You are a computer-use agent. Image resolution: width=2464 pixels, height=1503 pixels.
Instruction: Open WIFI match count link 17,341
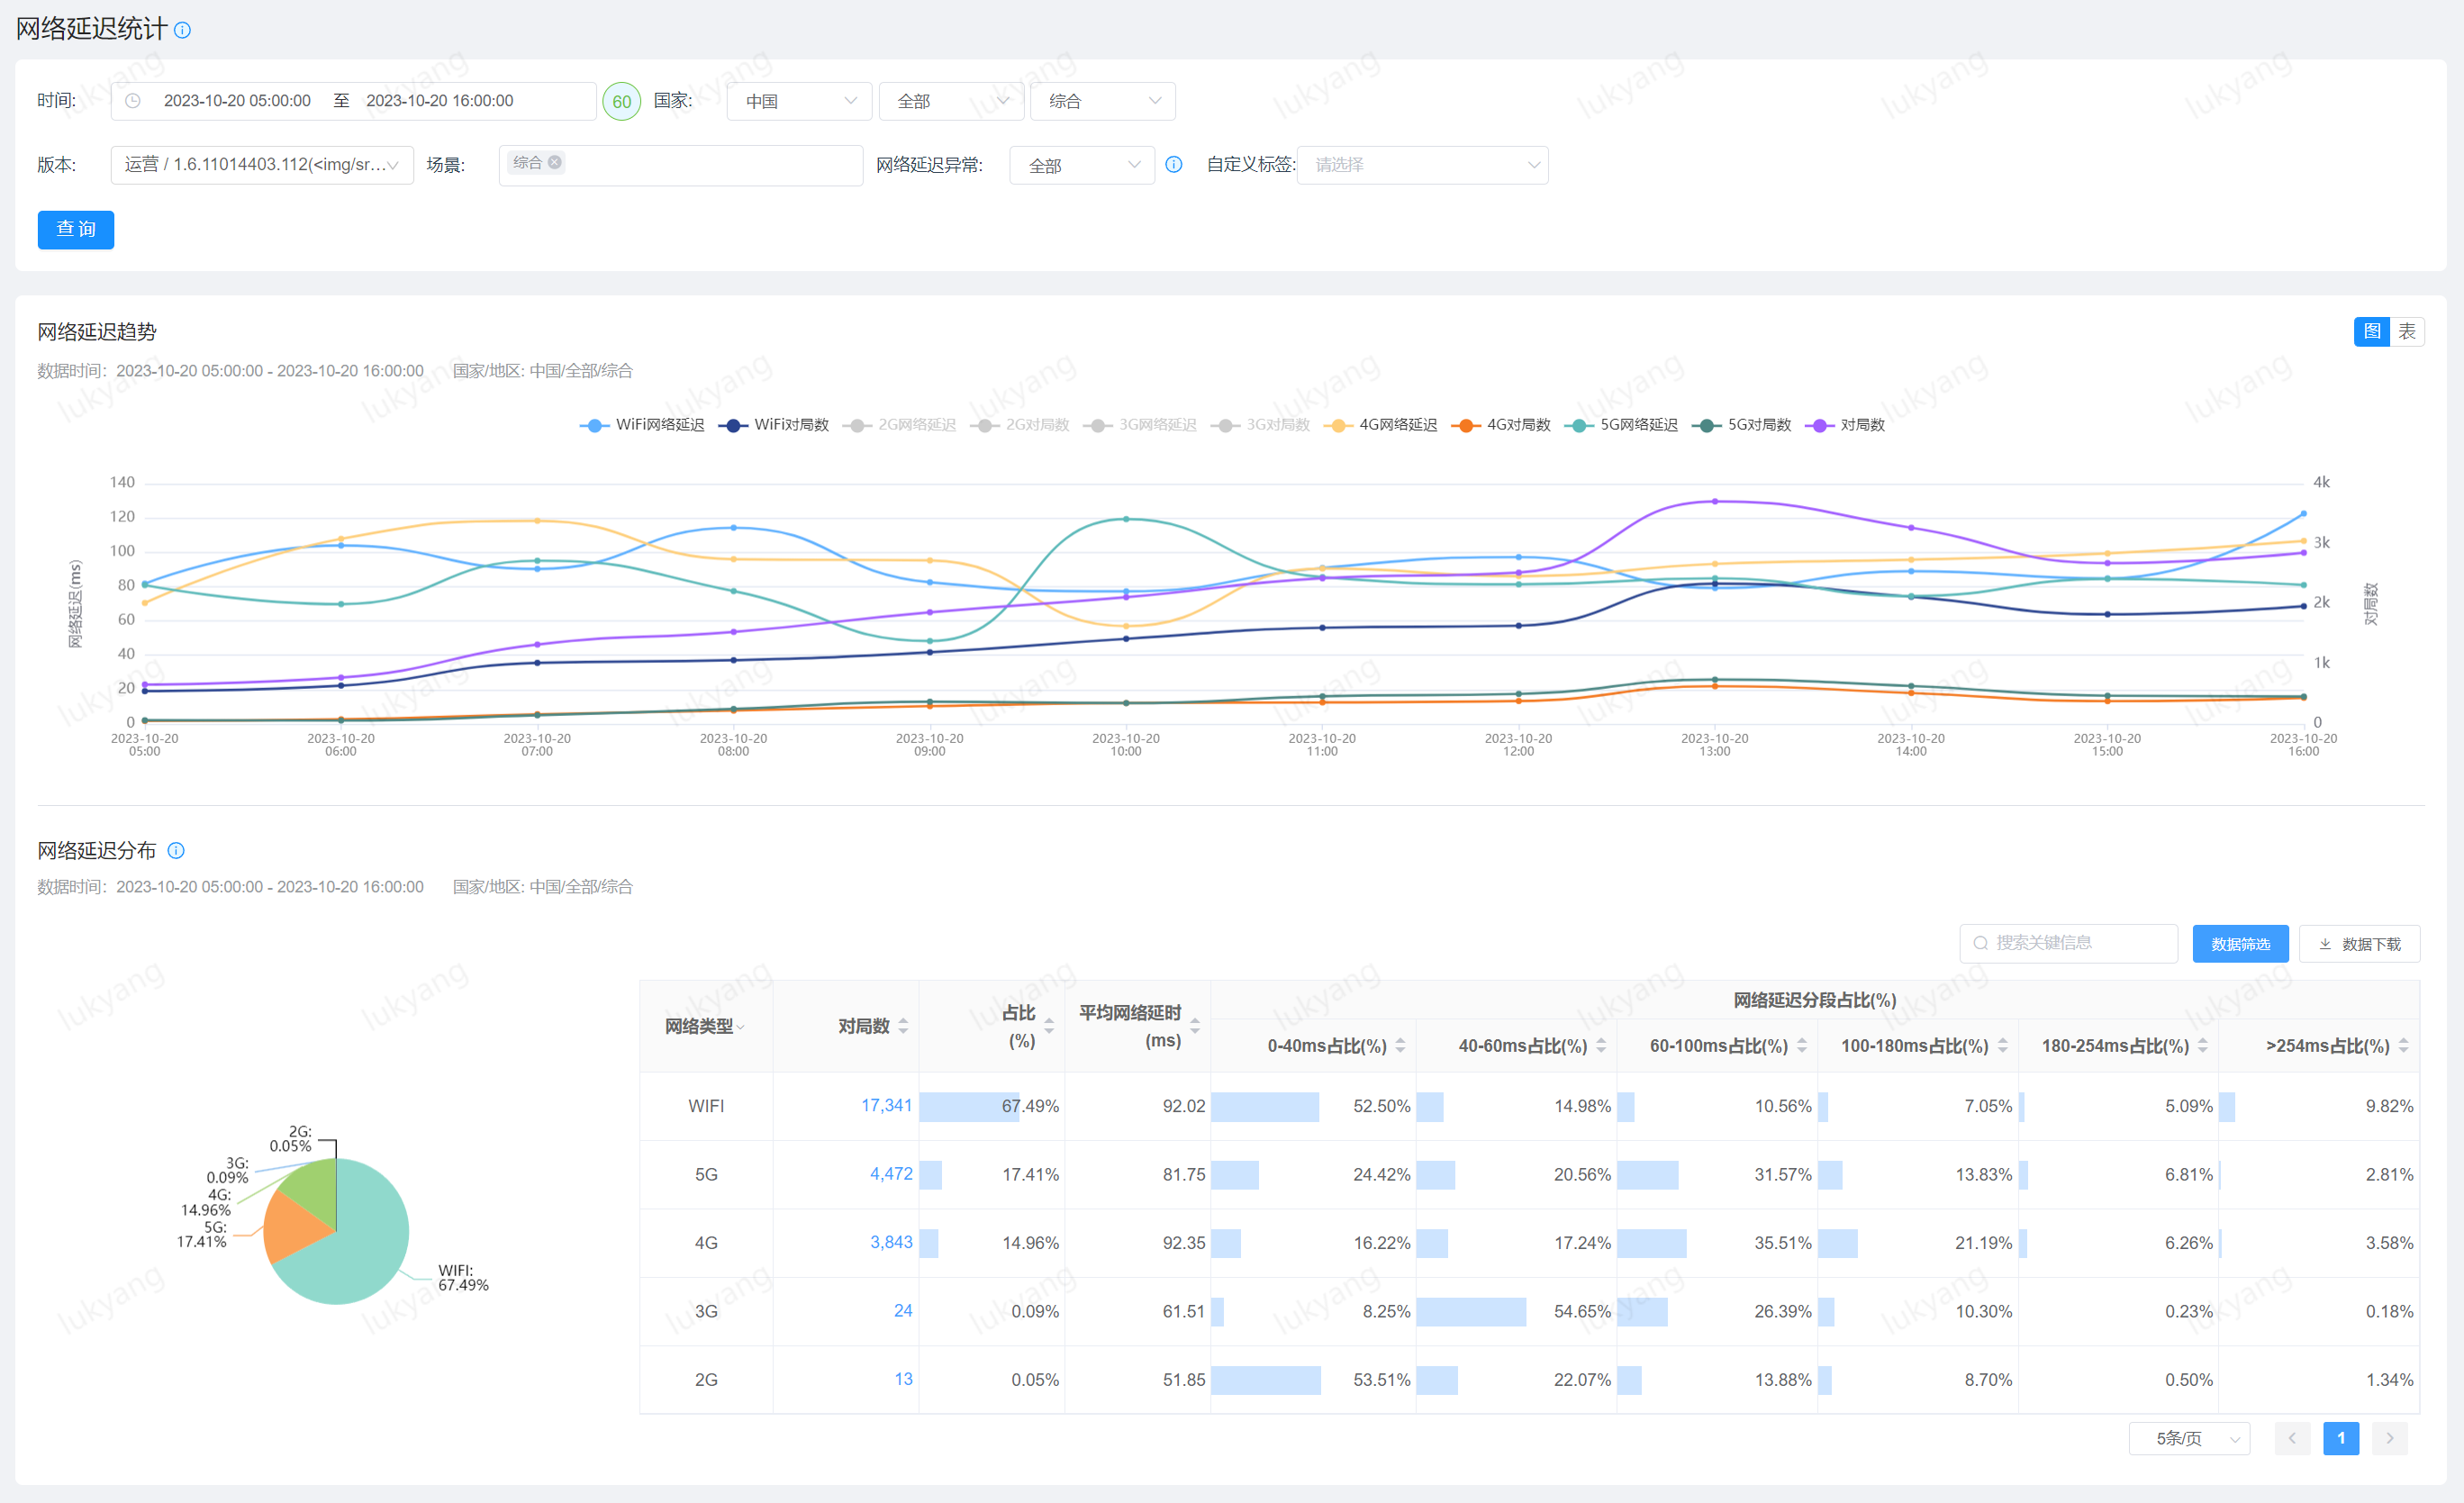point(886,1105)
